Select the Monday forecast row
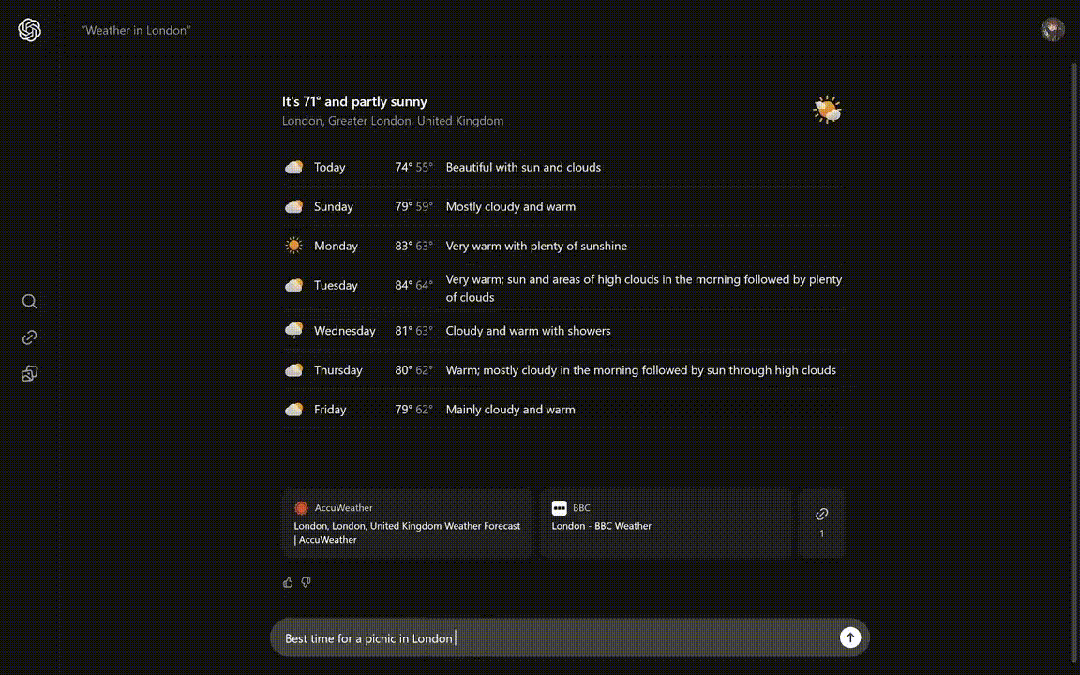1080x675 pixels. [x=564, y=246]
